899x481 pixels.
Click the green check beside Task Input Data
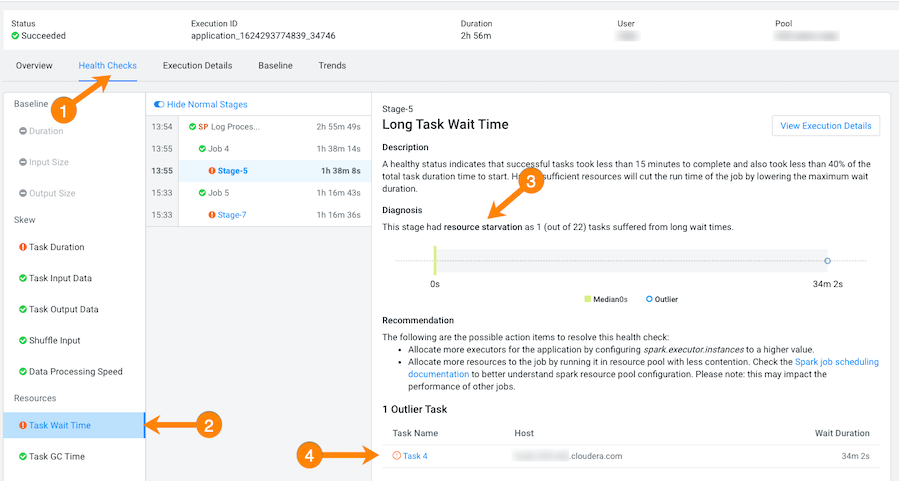coord(23,278)
